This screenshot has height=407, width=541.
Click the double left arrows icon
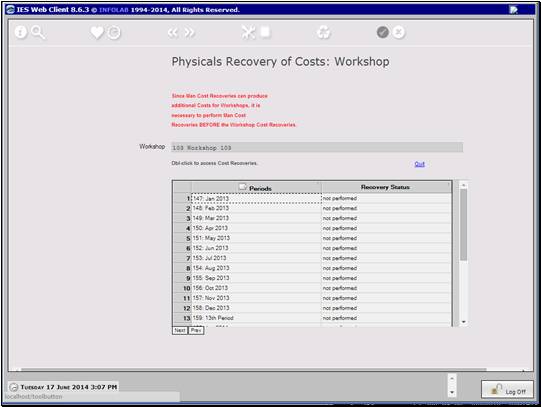point(173,33)
